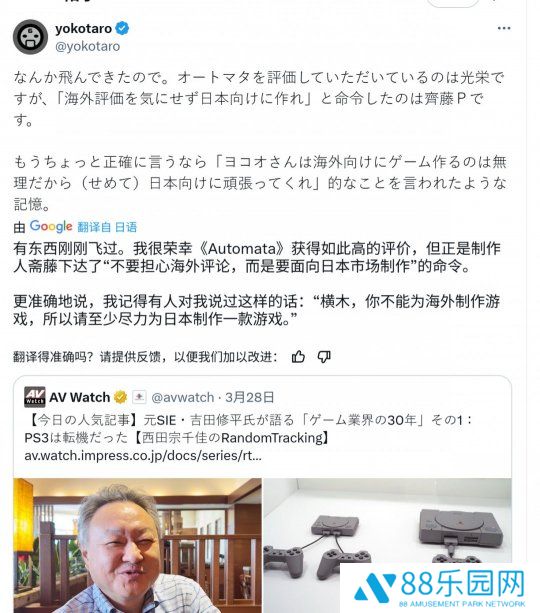540x613 pixels.
Task: Click the quoted tweet's Japanese headline text
Action: (x=249, y=429)
